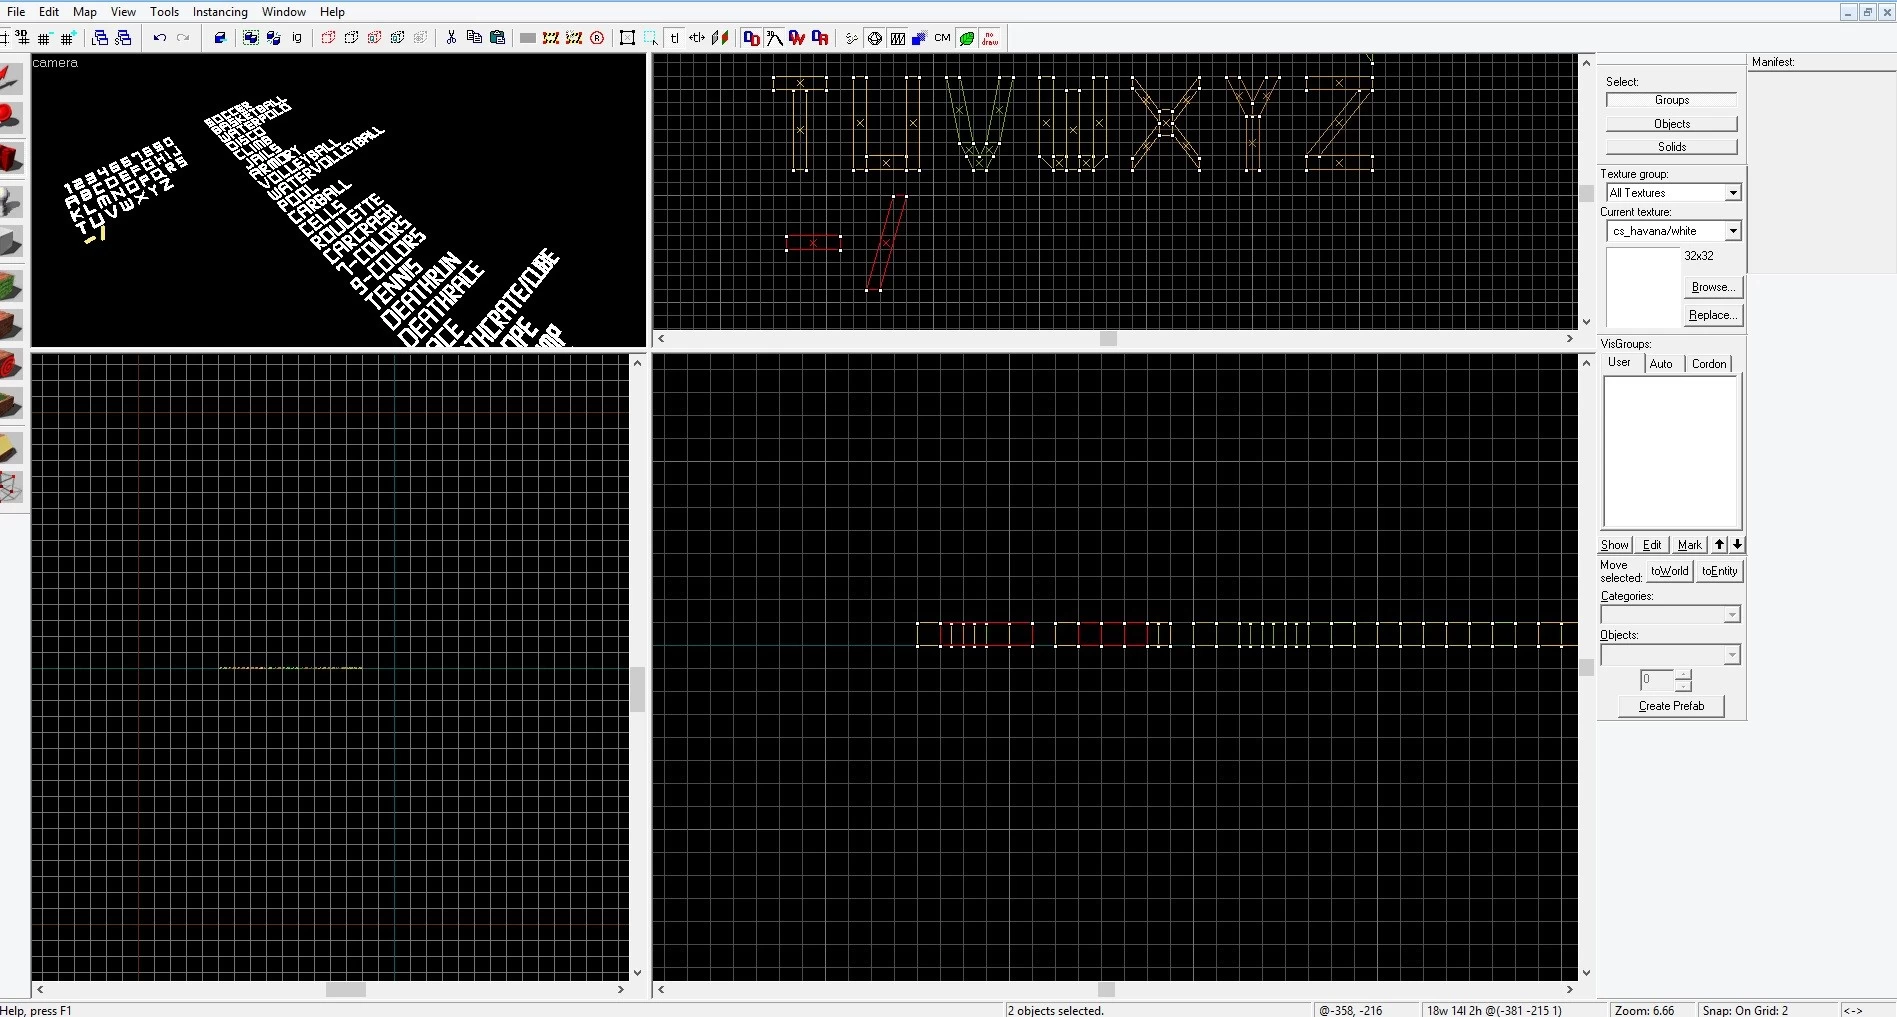The height and width of the screenshot is (1017, 1897).
Task: Ungroup the selected objects
Action: pos(274,38)
